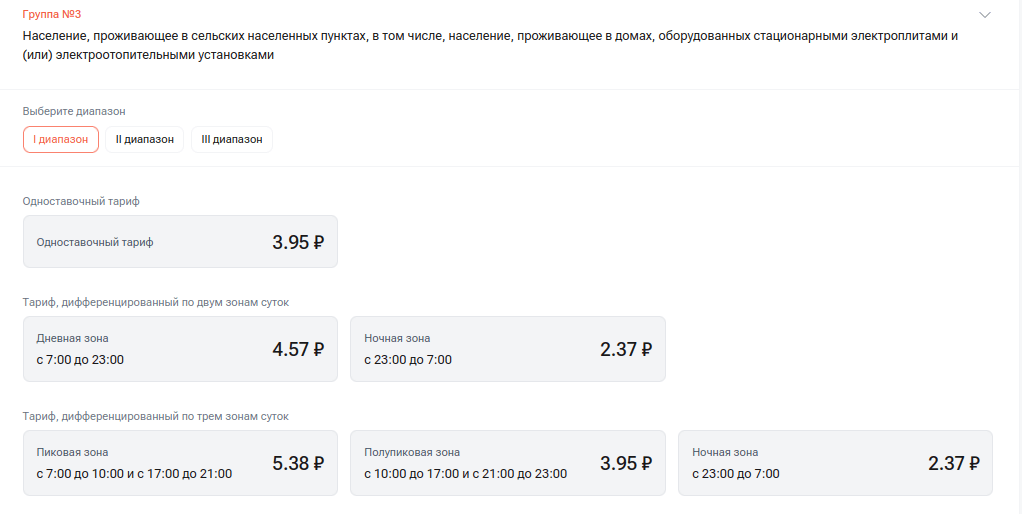1022x514 pixels.
Task: Click the 3.95 ₽ single-rate tariff price
Action: coord(298,242)
